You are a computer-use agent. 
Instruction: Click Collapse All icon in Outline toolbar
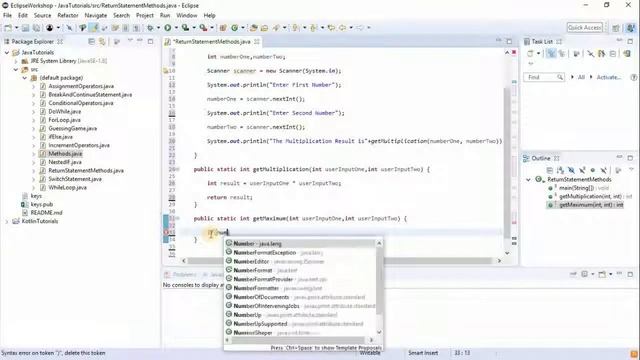[550, 170]
